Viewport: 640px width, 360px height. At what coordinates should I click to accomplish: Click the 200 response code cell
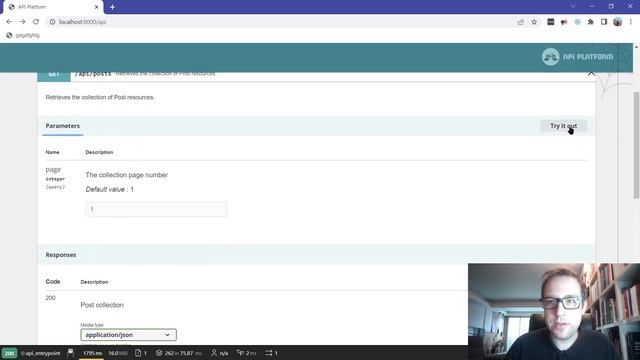(51, 298)
